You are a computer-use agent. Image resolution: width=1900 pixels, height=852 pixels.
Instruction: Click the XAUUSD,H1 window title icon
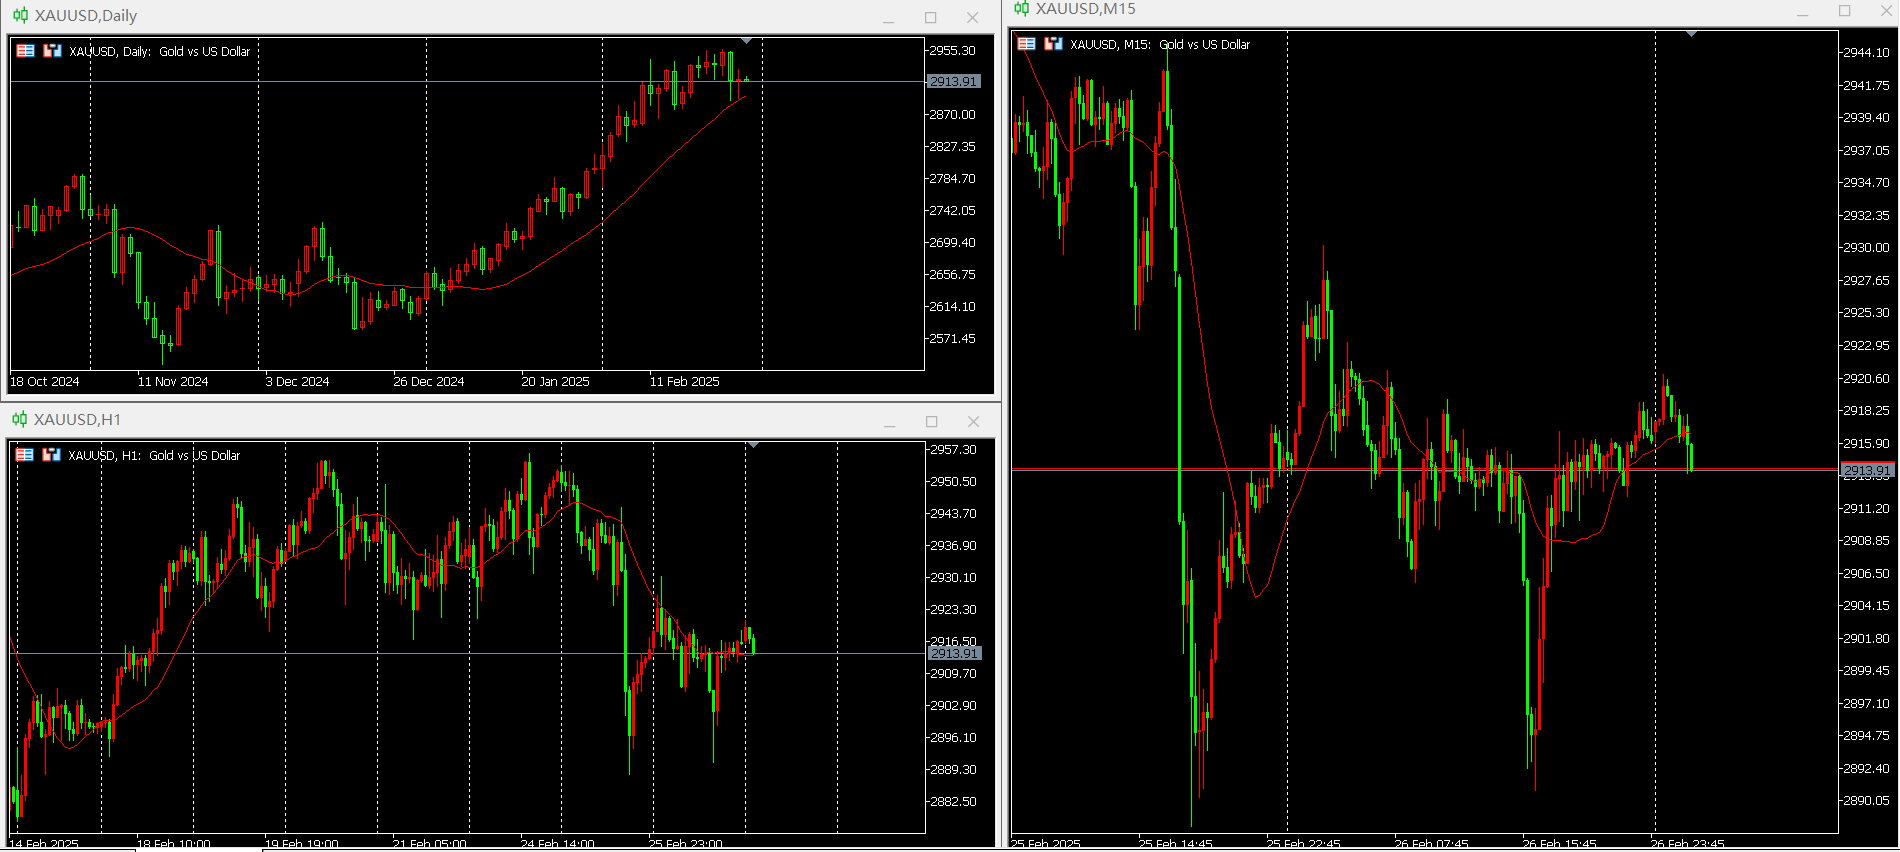tap(19, 419)
